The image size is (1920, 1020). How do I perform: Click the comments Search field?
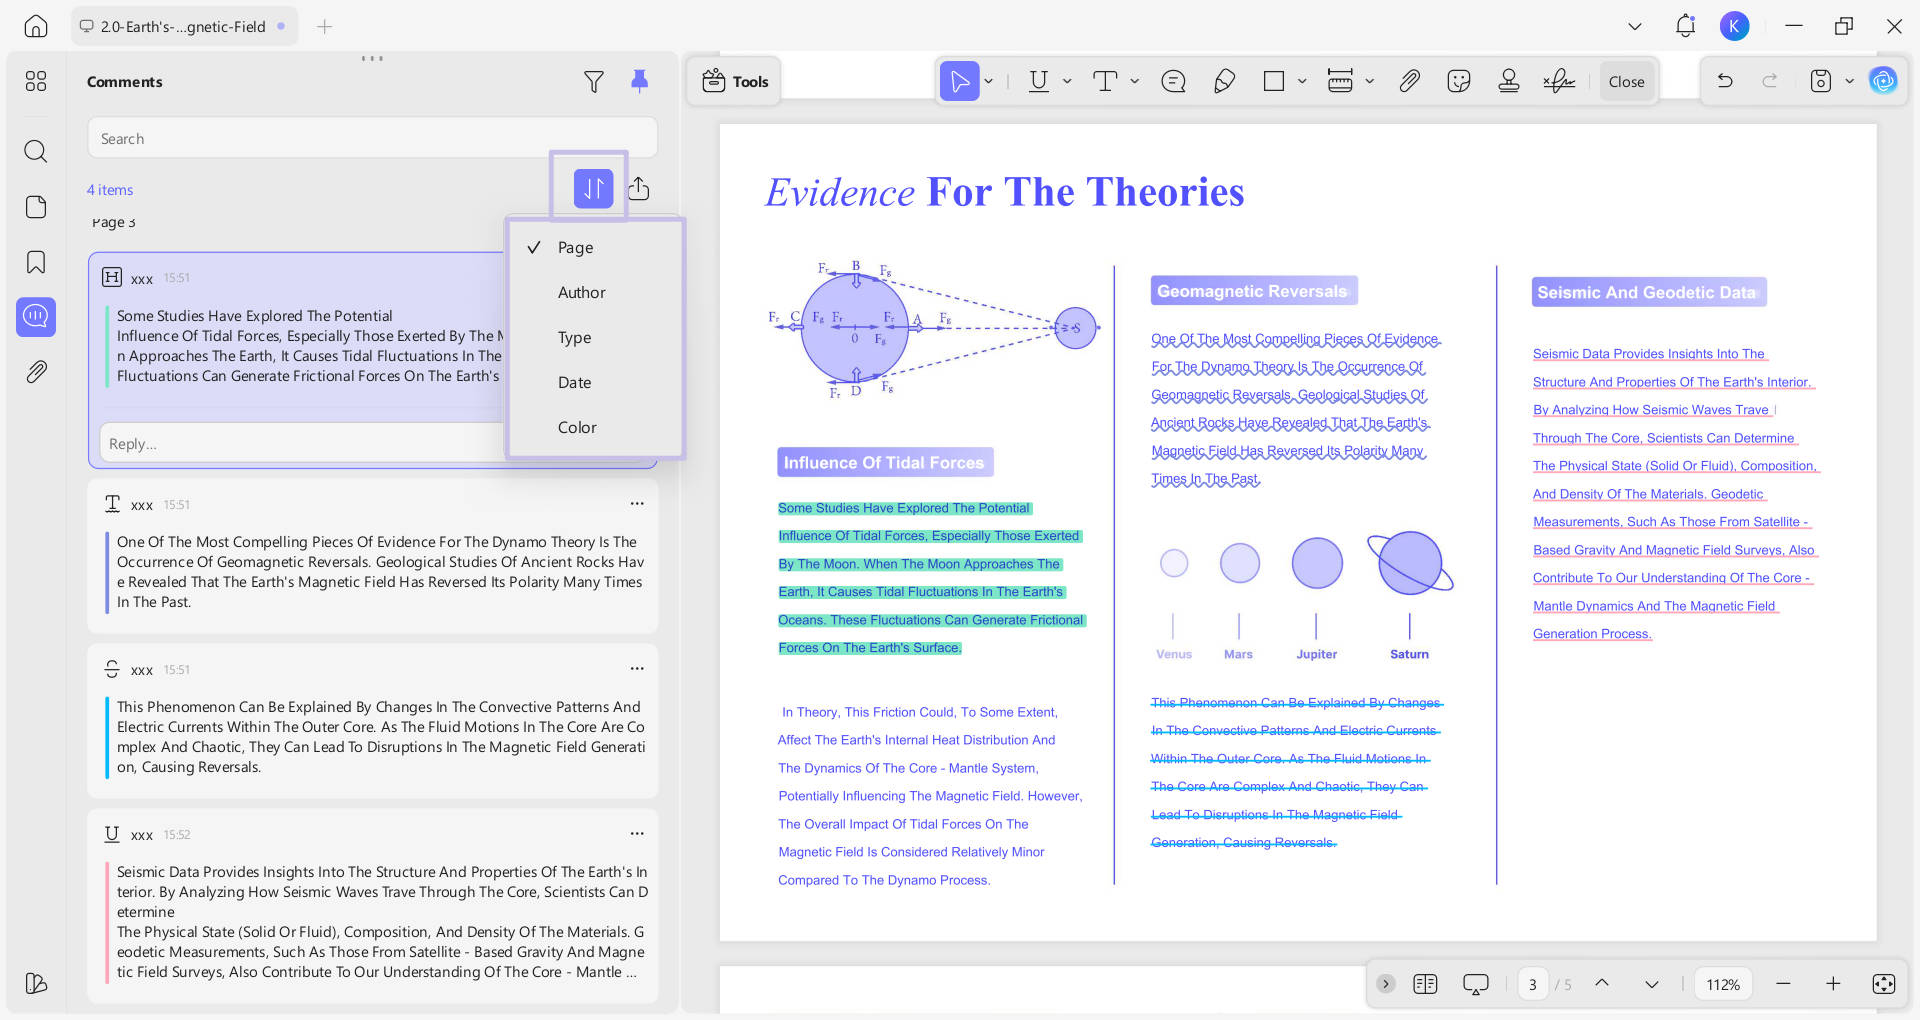pos(372,138)
